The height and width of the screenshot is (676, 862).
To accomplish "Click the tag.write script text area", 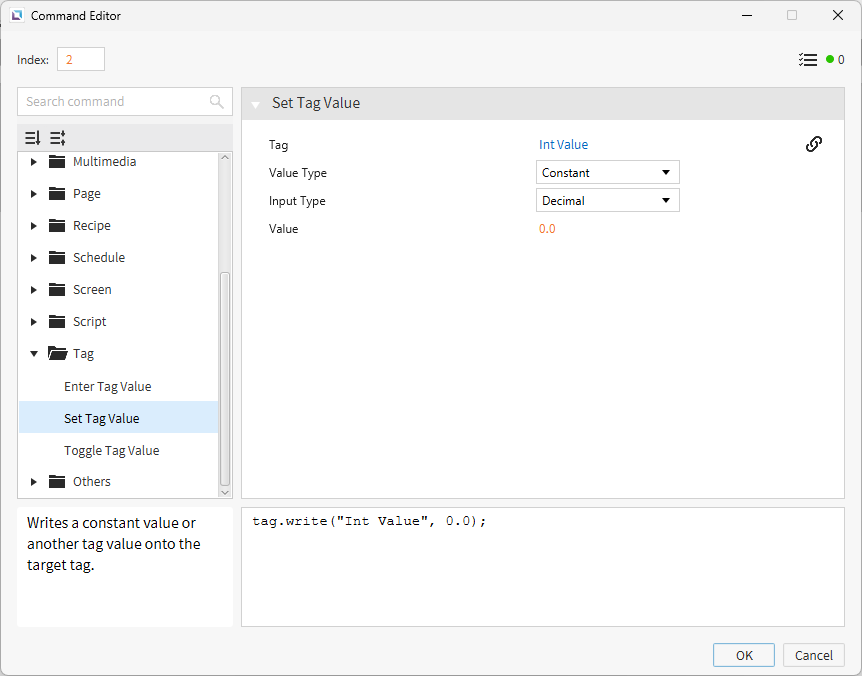I will [543, 567].
